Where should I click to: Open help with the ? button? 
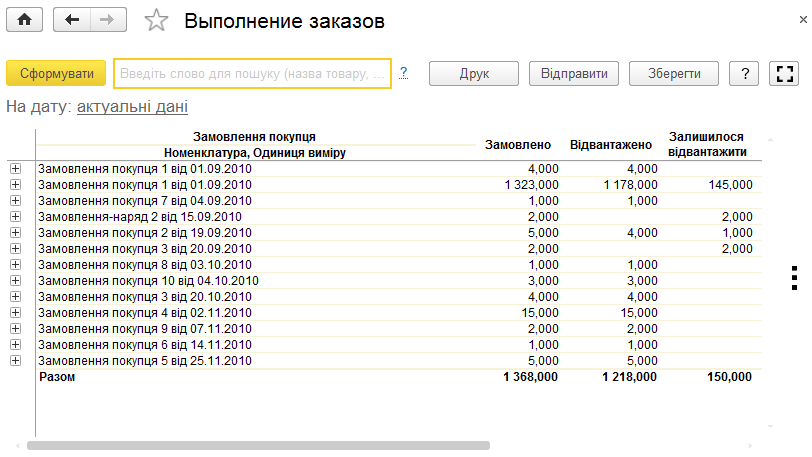click(x=744, y=74)
